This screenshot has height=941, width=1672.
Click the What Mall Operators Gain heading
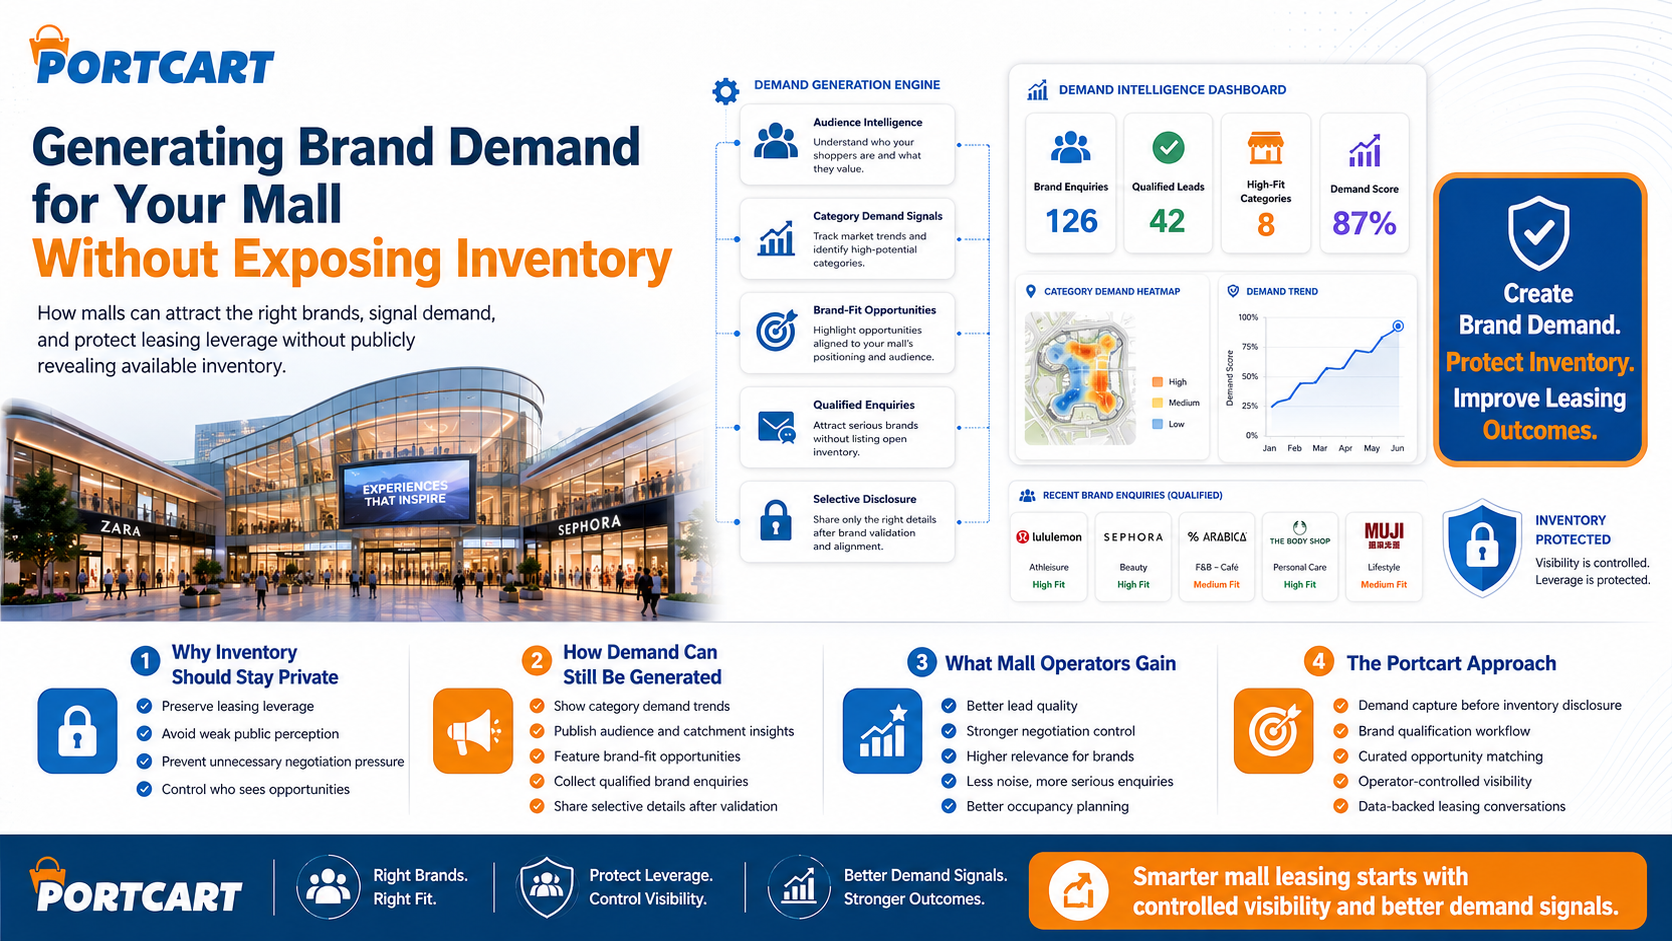click(x=1060, y=663)
